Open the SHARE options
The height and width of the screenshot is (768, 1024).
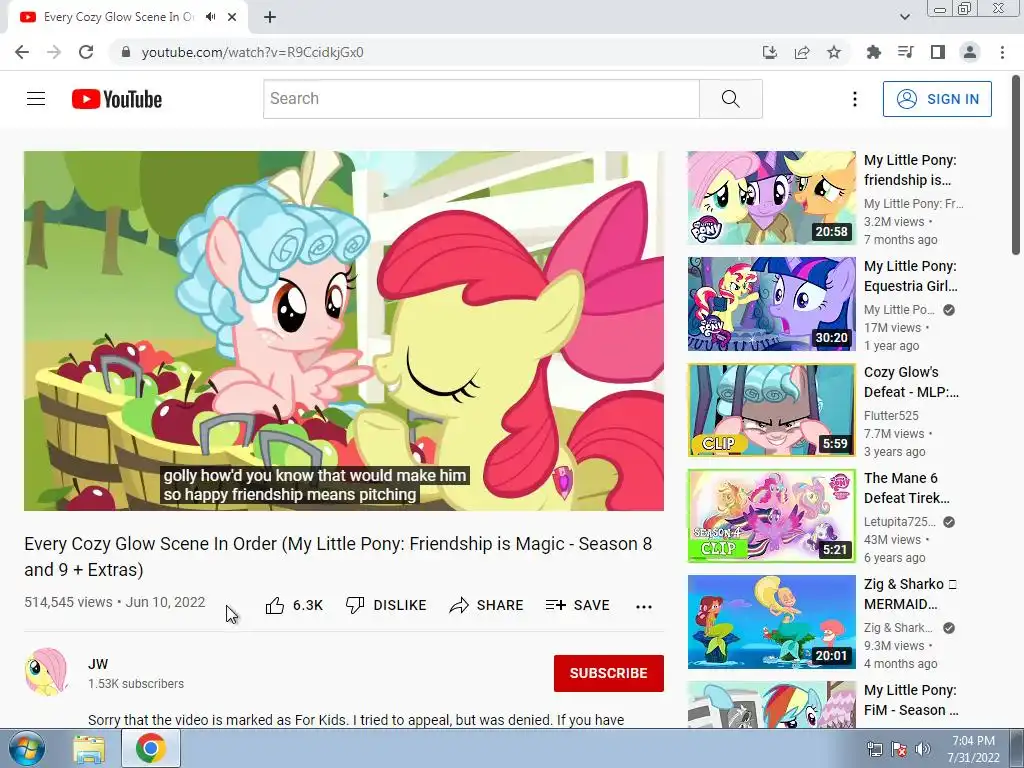coord(487,605)
